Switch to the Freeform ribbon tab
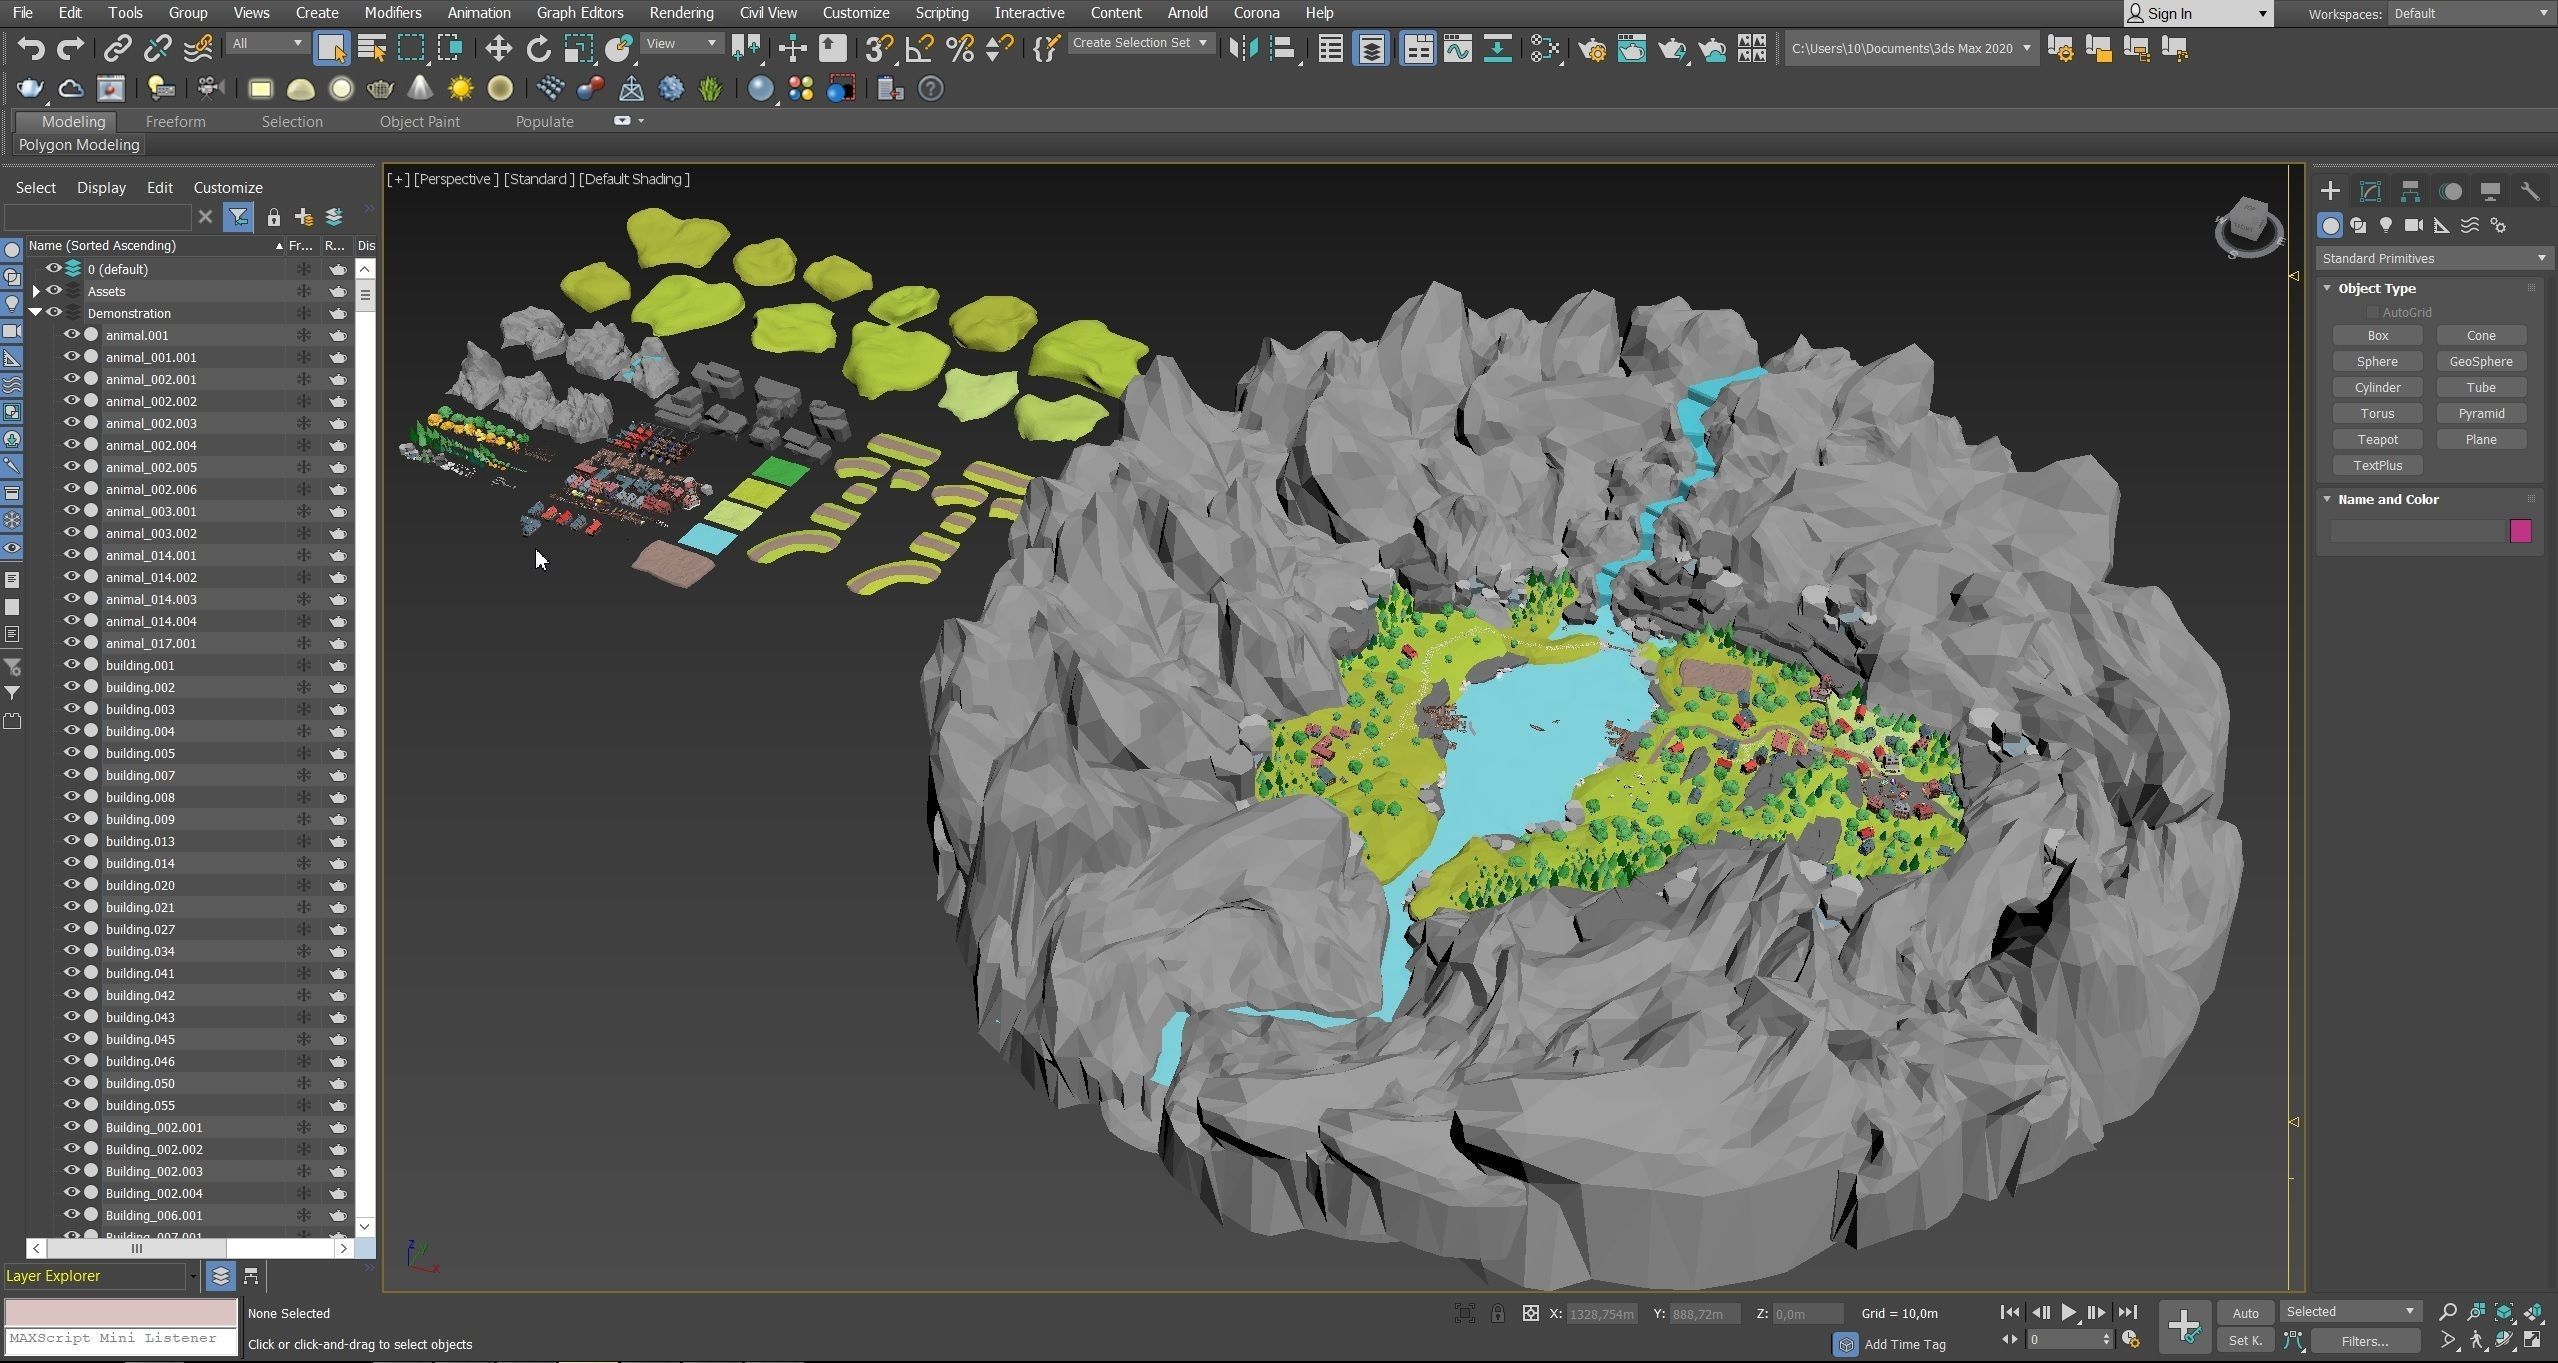2558x1363 pixels. point(175,121)
